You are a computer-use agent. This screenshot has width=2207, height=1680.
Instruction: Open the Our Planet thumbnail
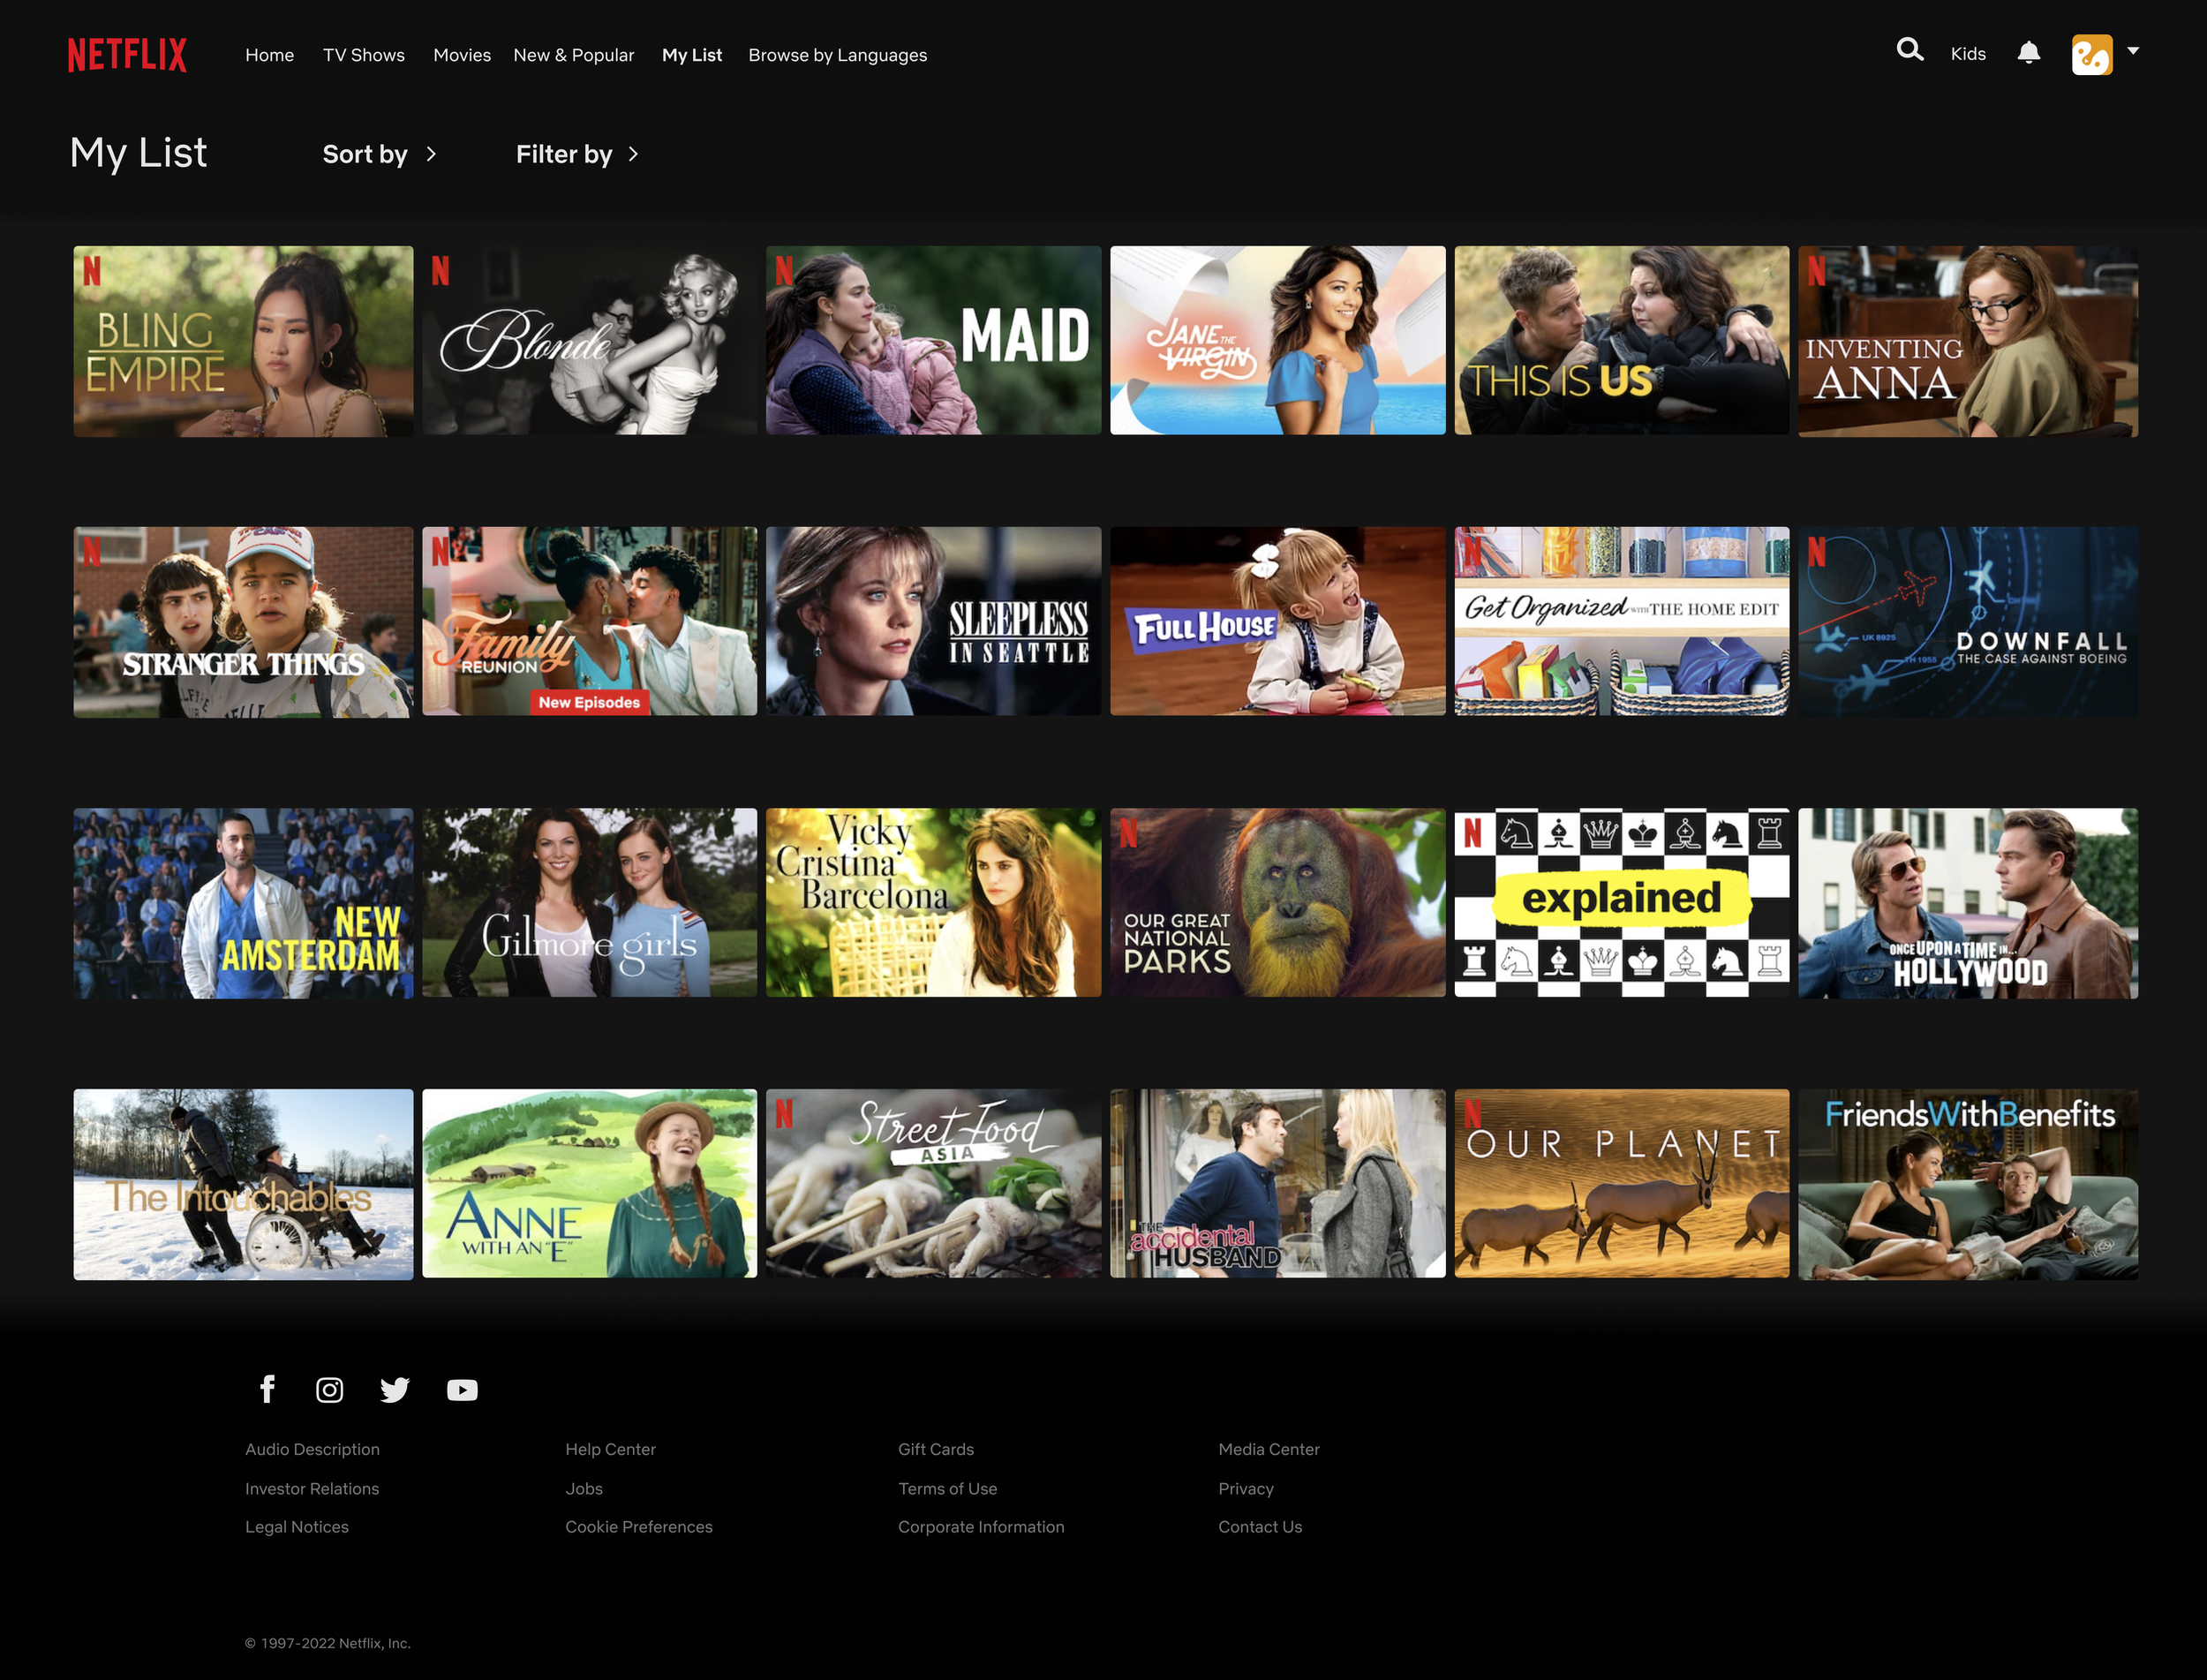pos(1621,1184)
